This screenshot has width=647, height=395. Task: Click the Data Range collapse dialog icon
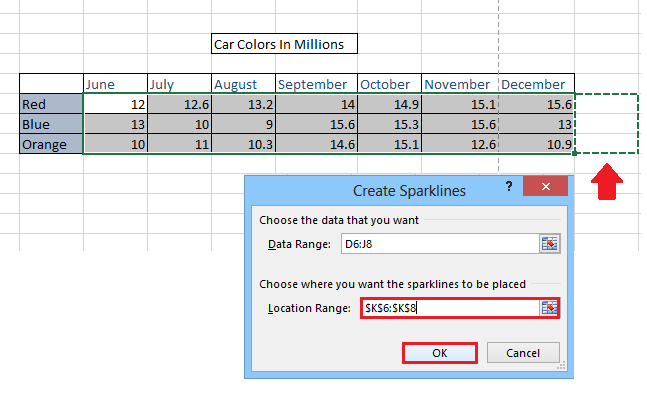[x=549, y=244]
